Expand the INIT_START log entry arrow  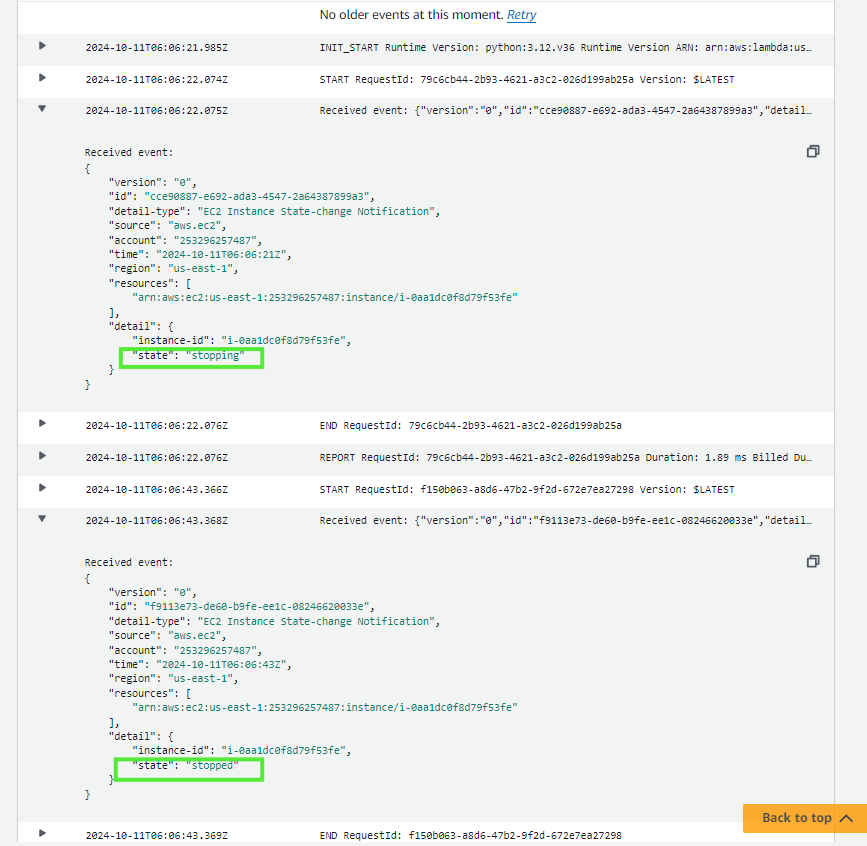click(42, 46)
